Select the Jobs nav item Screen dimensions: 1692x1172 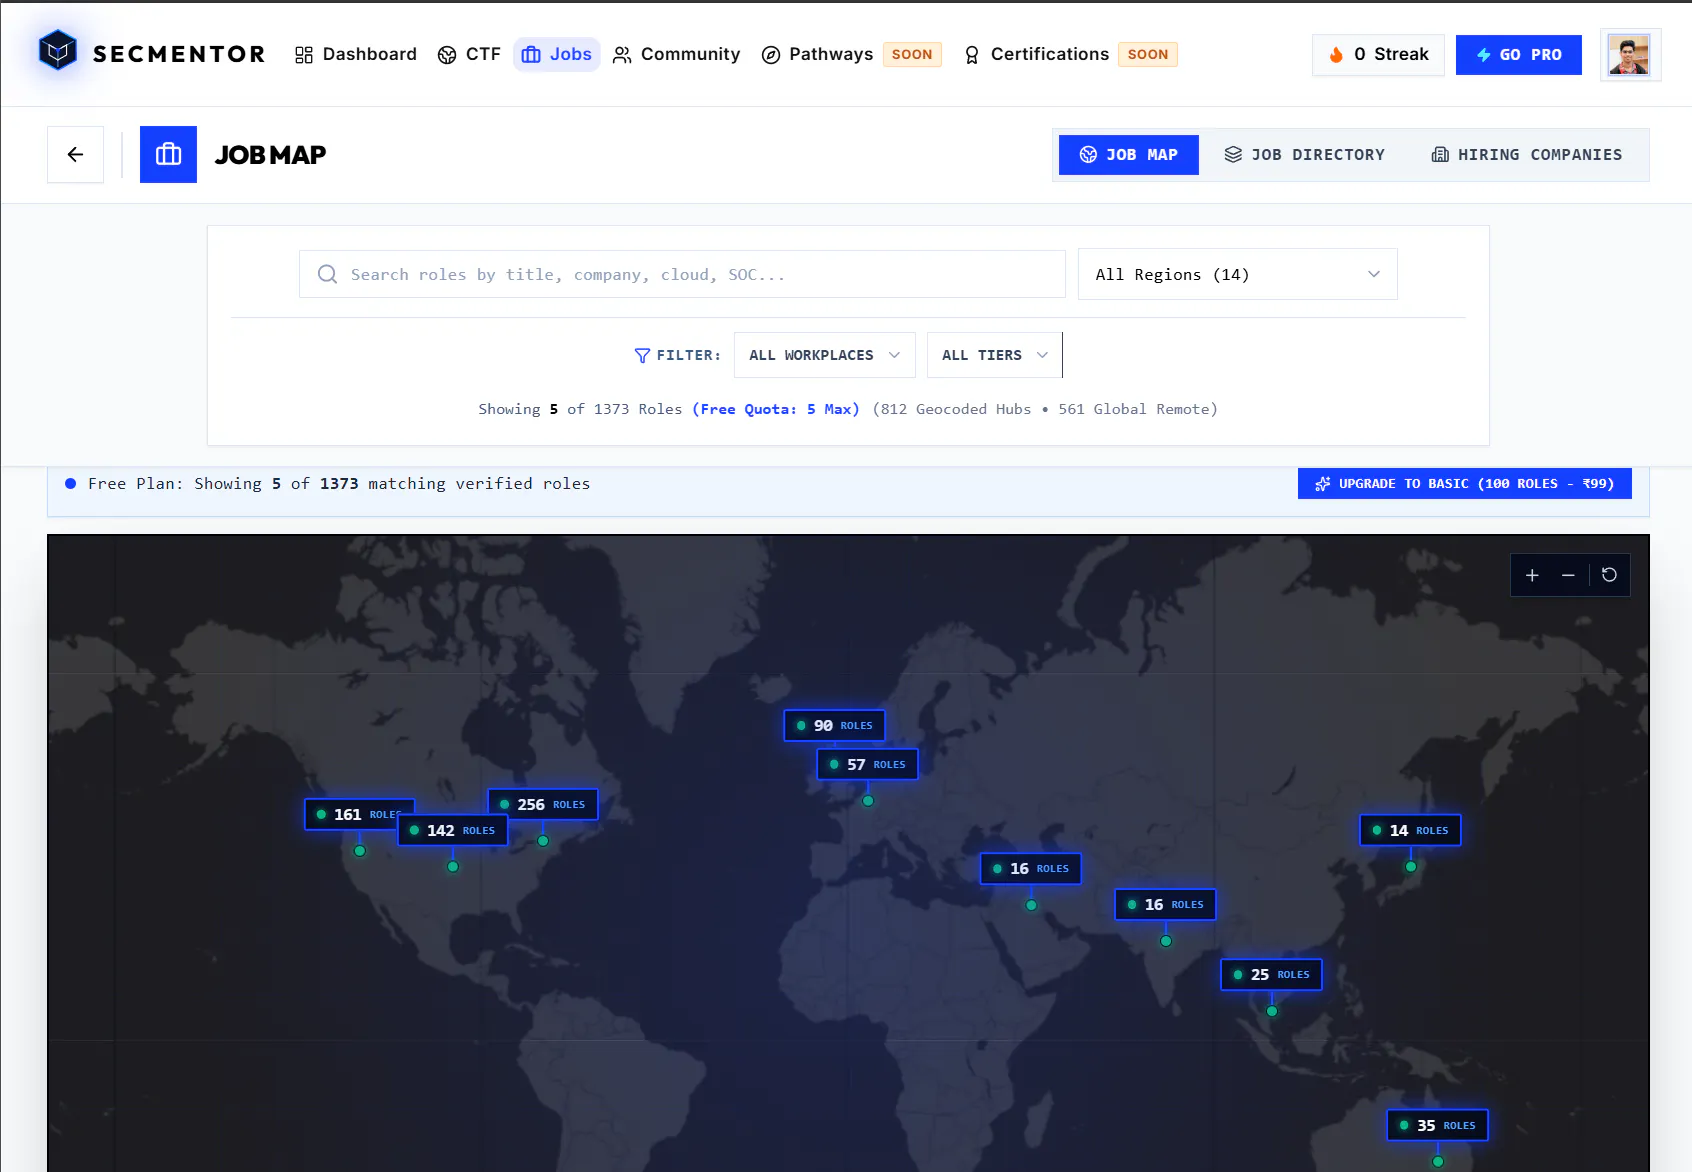(557, 54)
